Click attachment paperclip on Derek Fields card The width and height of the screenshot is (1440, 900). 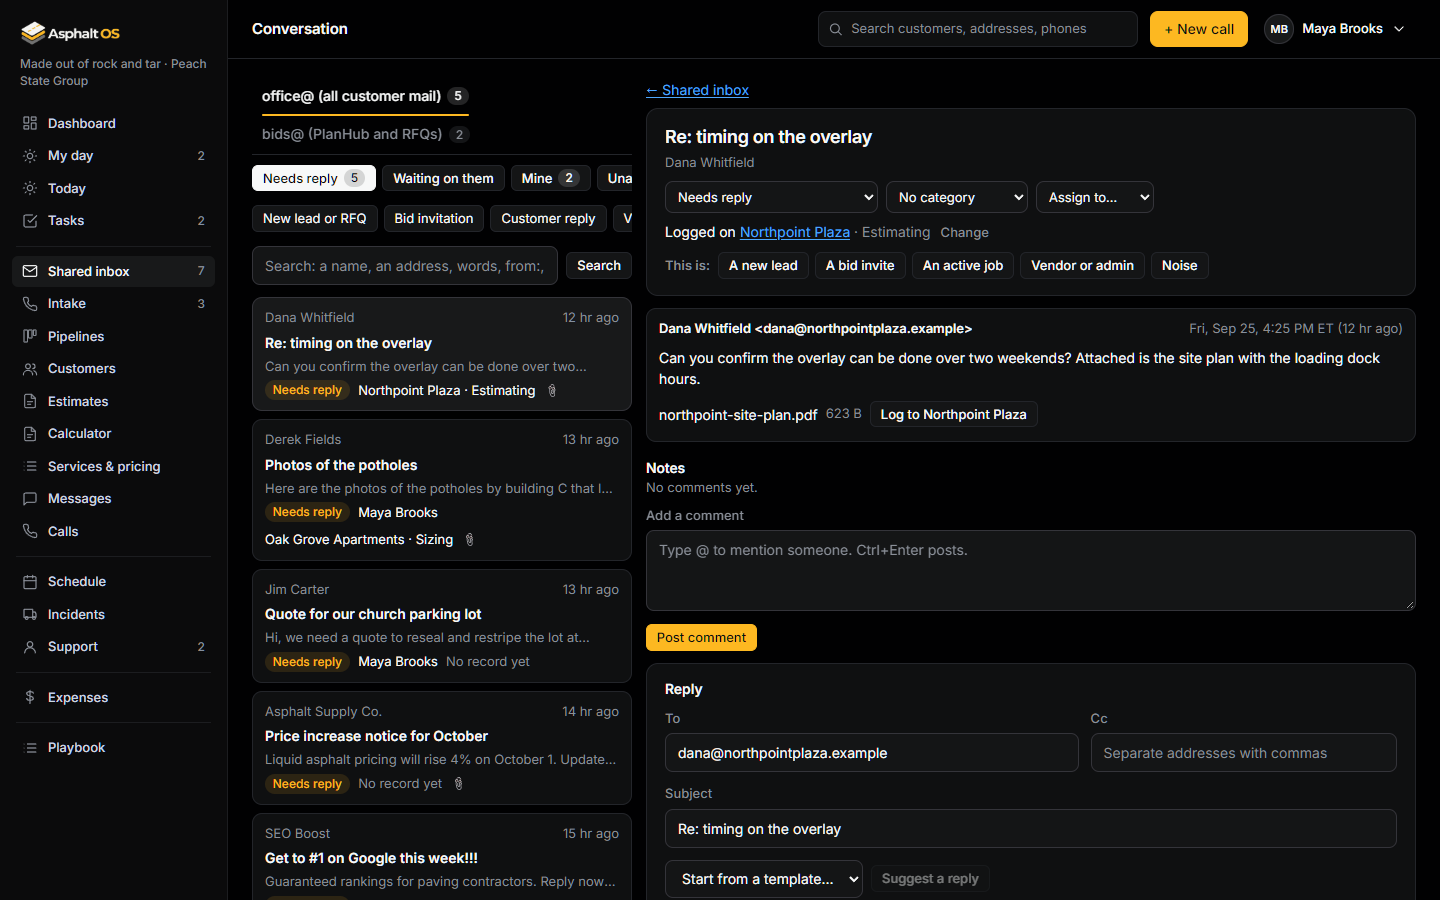tap(469, 540)
